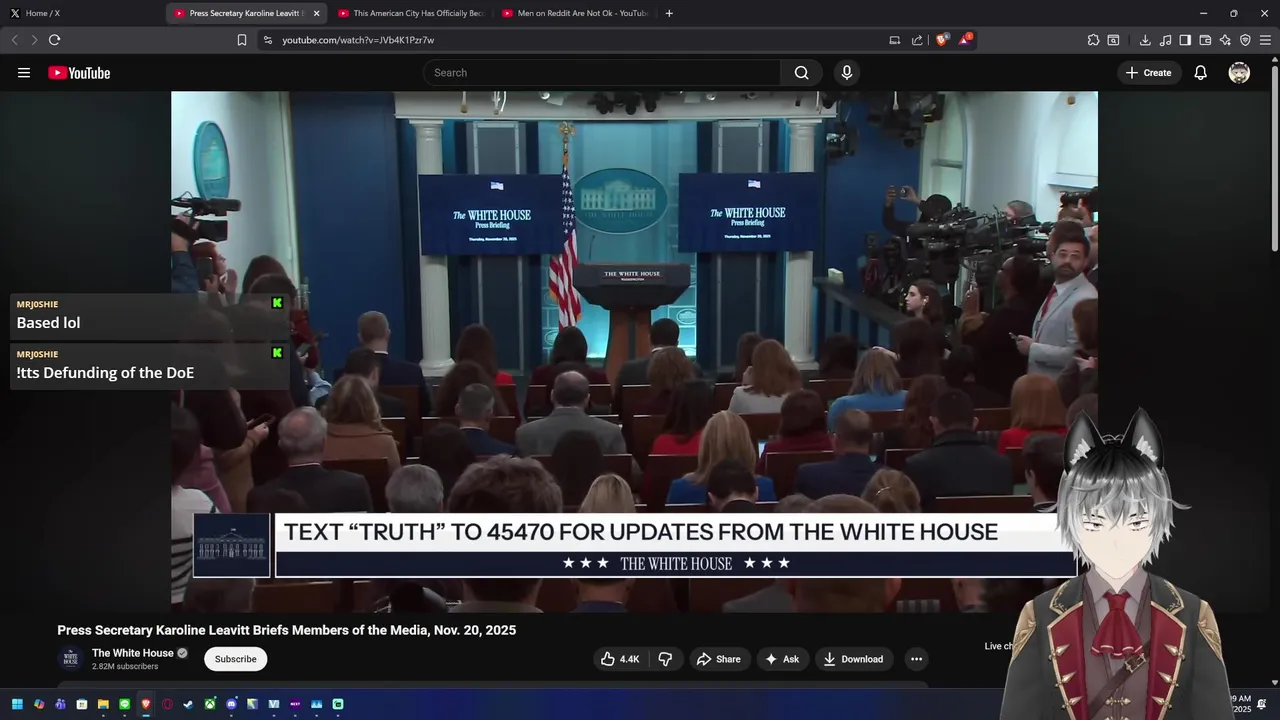This screenshot has width=1280, height=720.
Task: Open the Brave Wallet icon
Action: coord(1205,40)
